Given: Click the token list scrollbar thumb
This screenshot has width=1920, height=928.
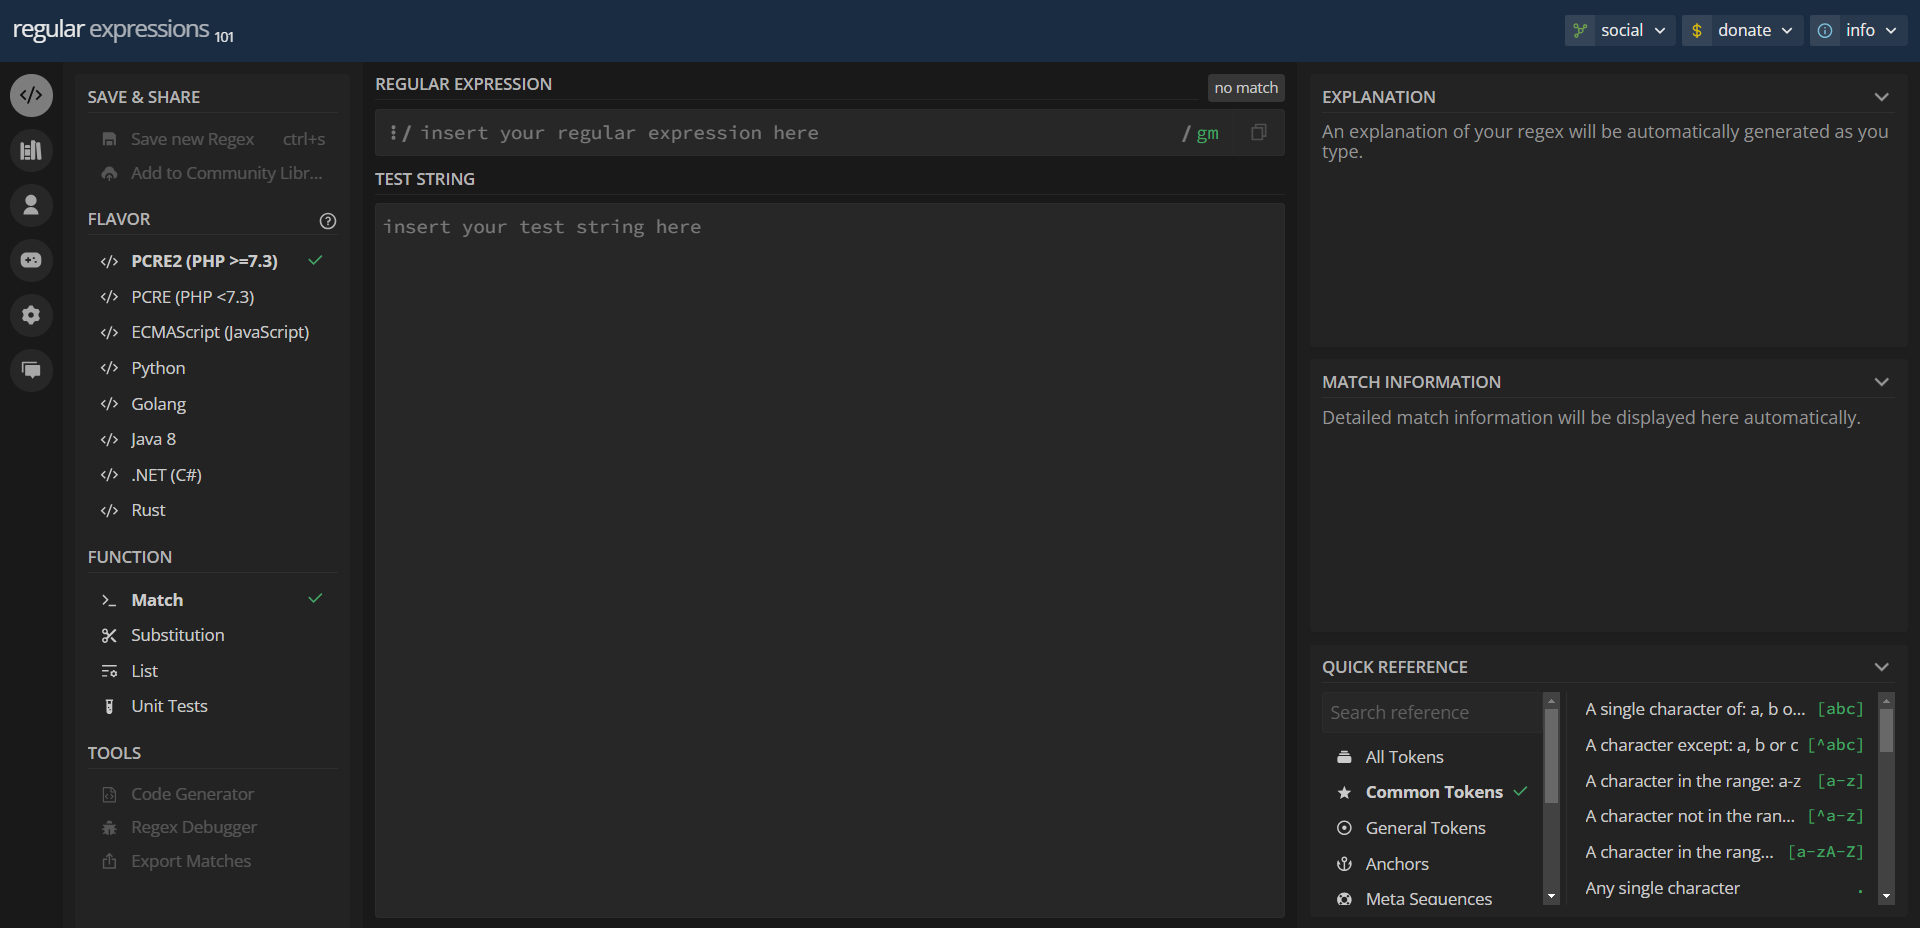Looking at the screenshot, I should coord(1886,730).
